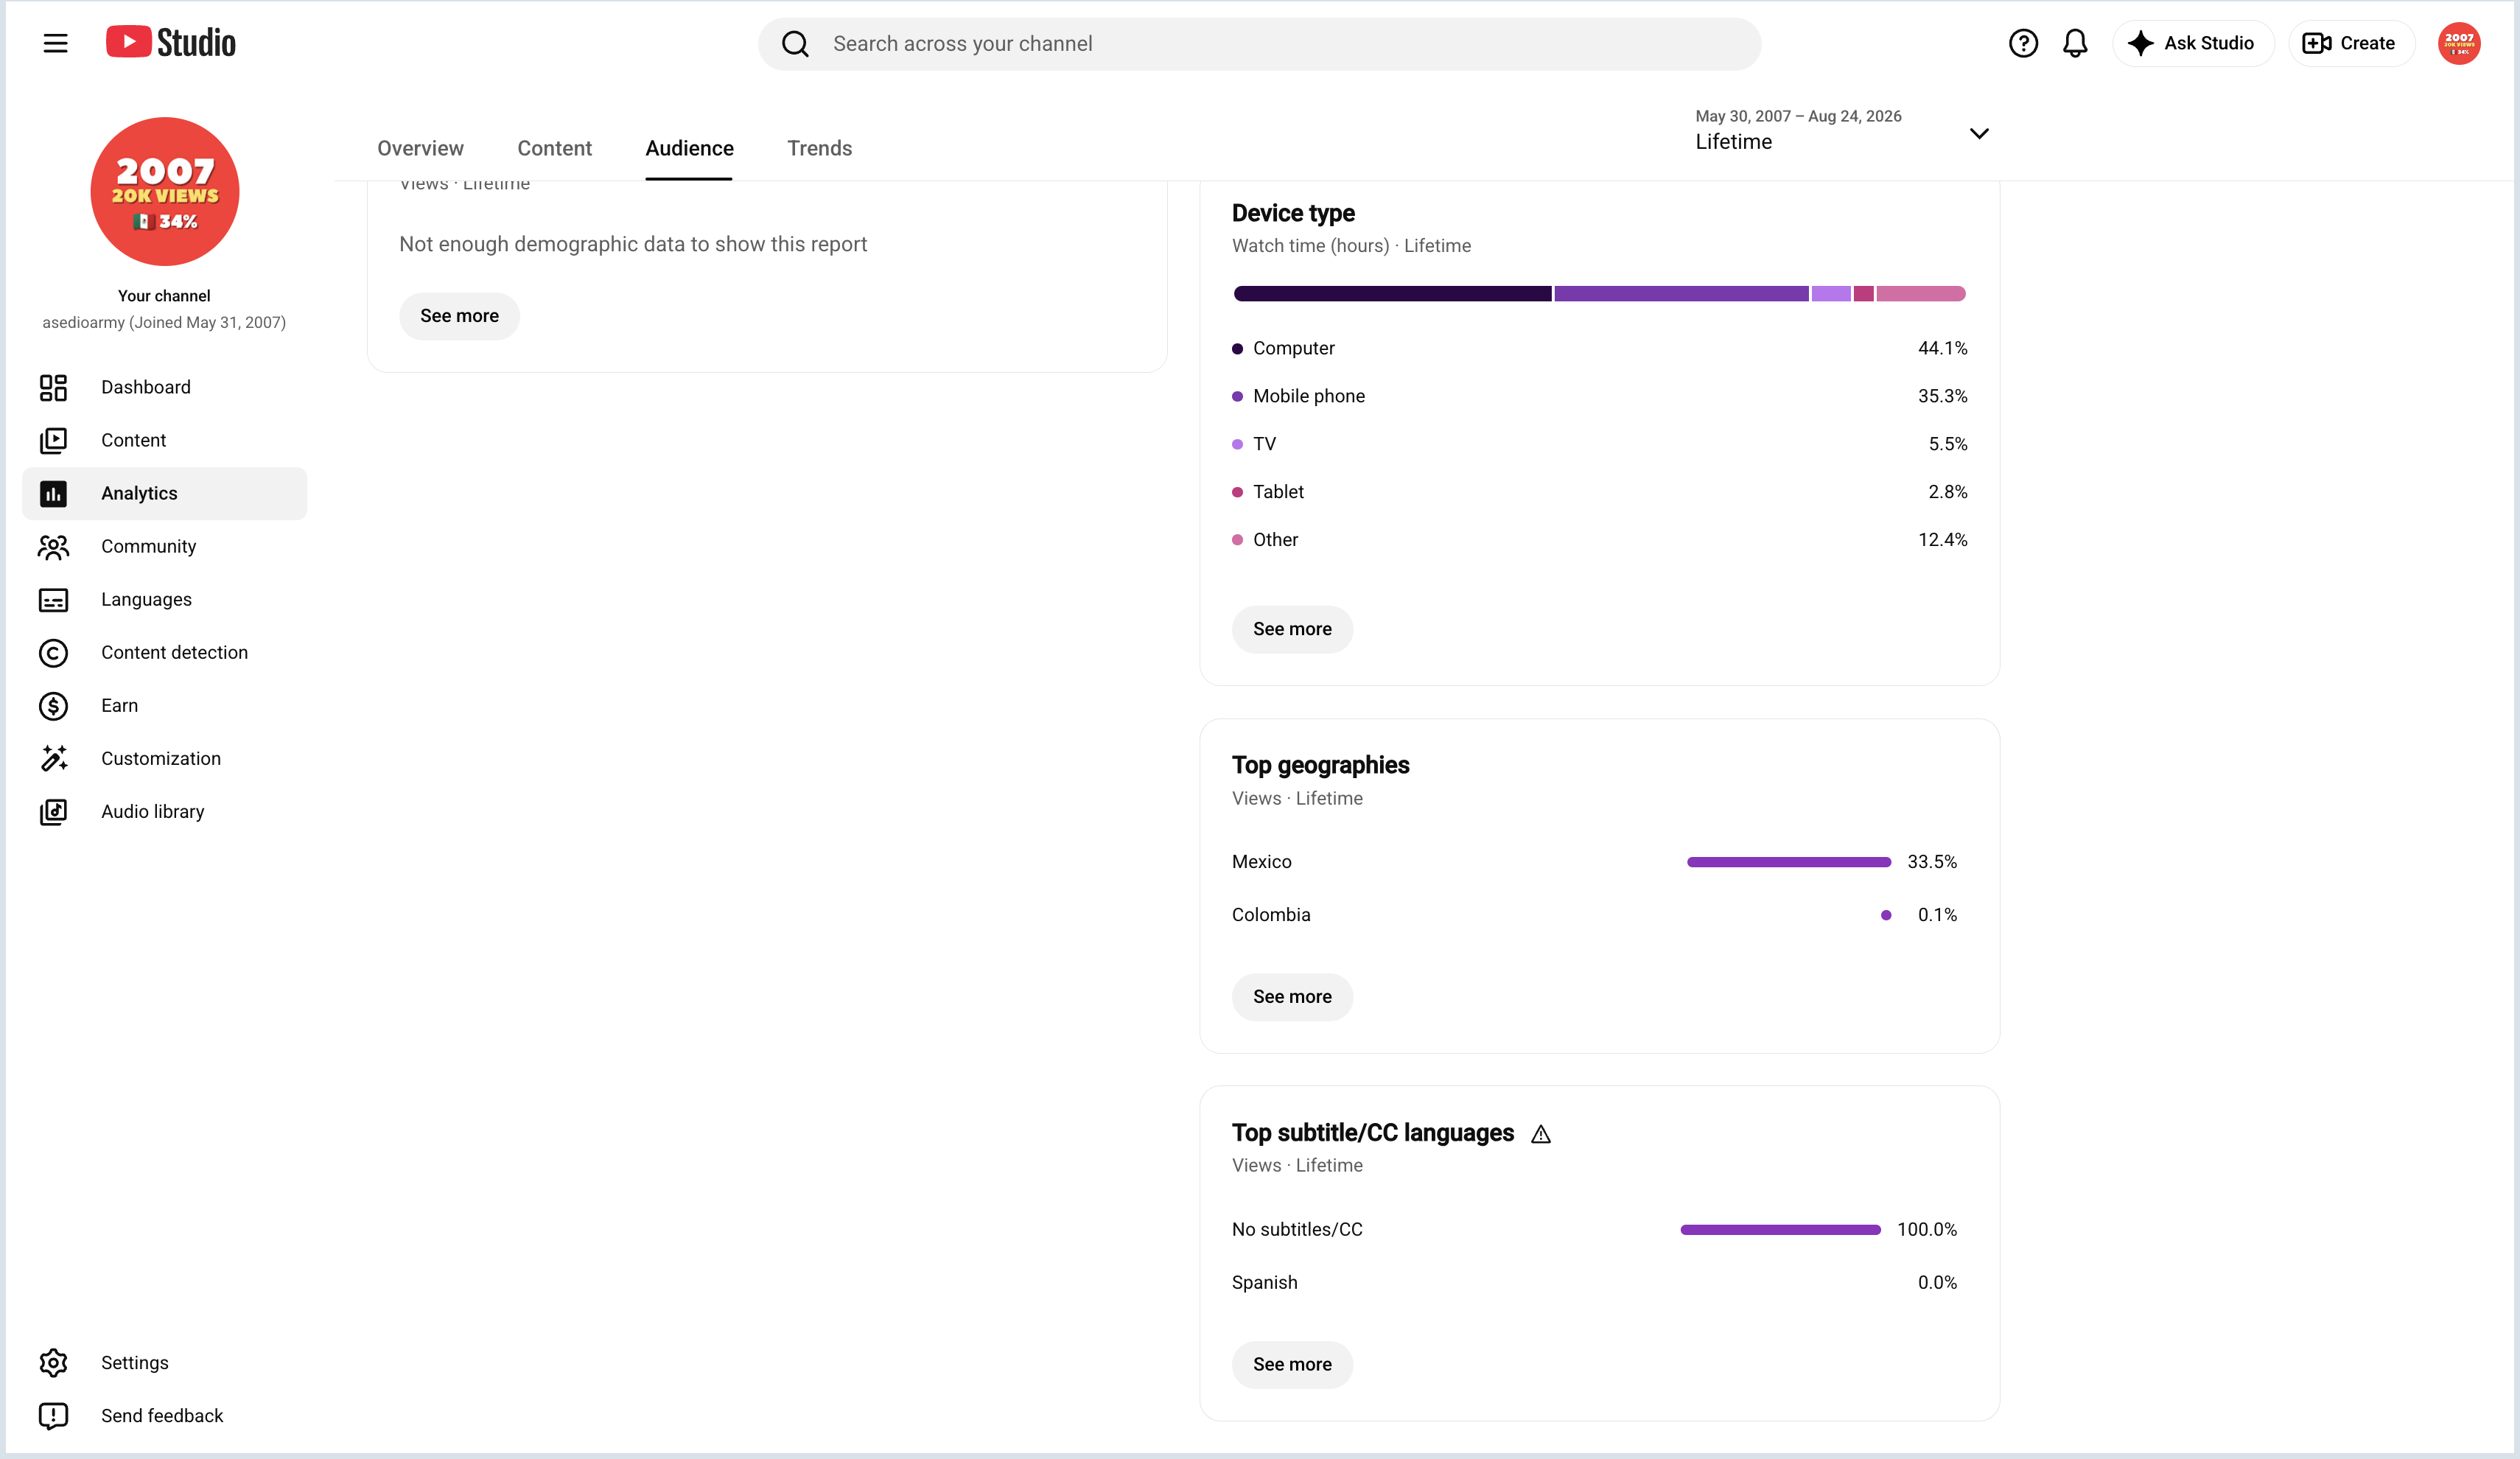Click the Dashboard sidebar icon

53,387
